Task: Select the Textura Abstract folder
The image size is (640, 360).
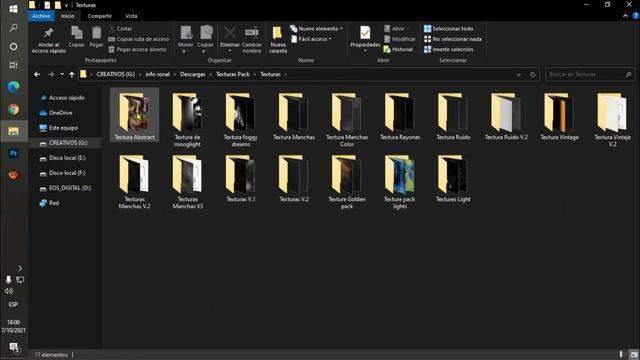Action: point(134,116)
